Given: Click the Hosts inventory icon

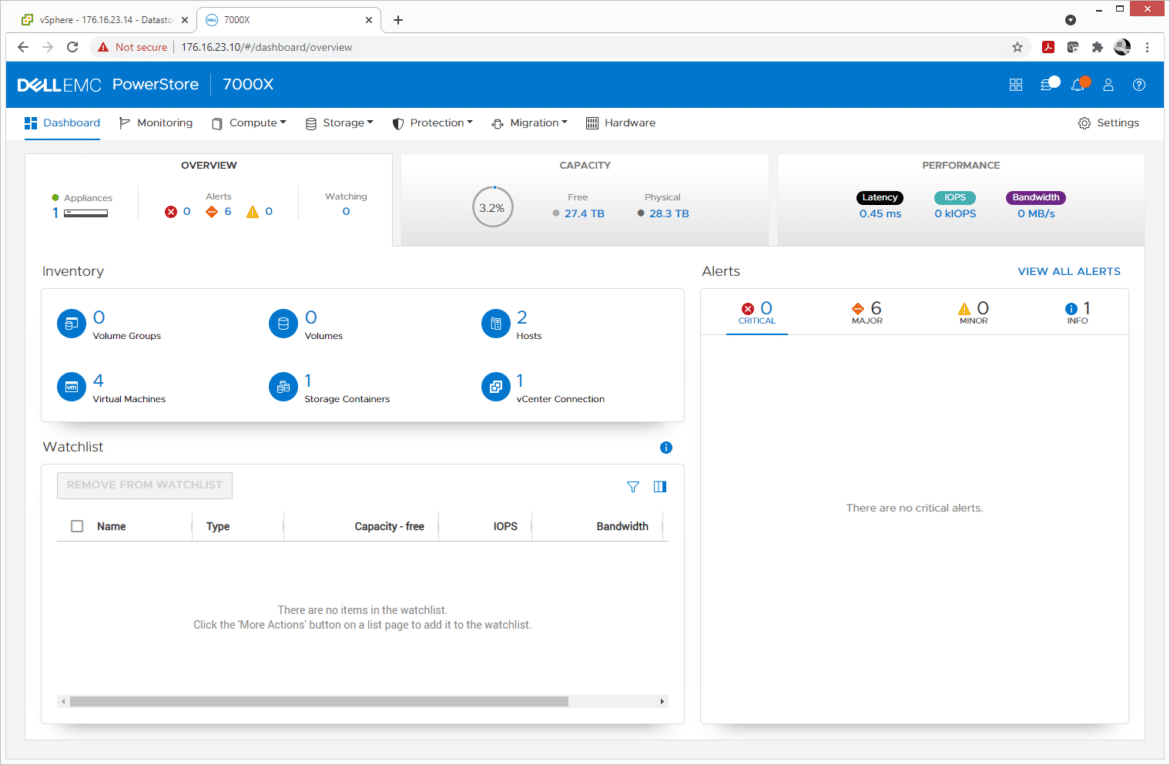Looking at the screenshot, I should click(495, 324).
